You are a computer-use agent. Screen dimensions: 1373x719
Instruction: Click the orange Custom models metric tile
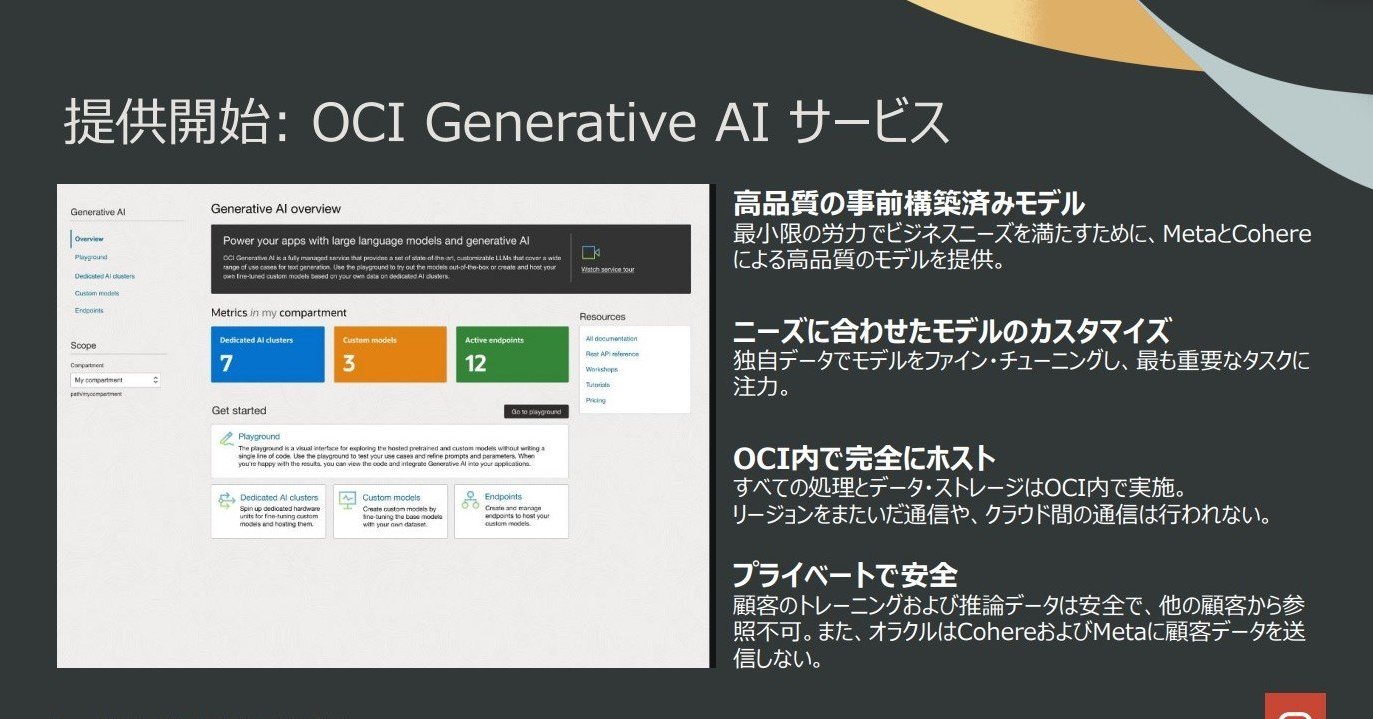click(x=390, y=354)
